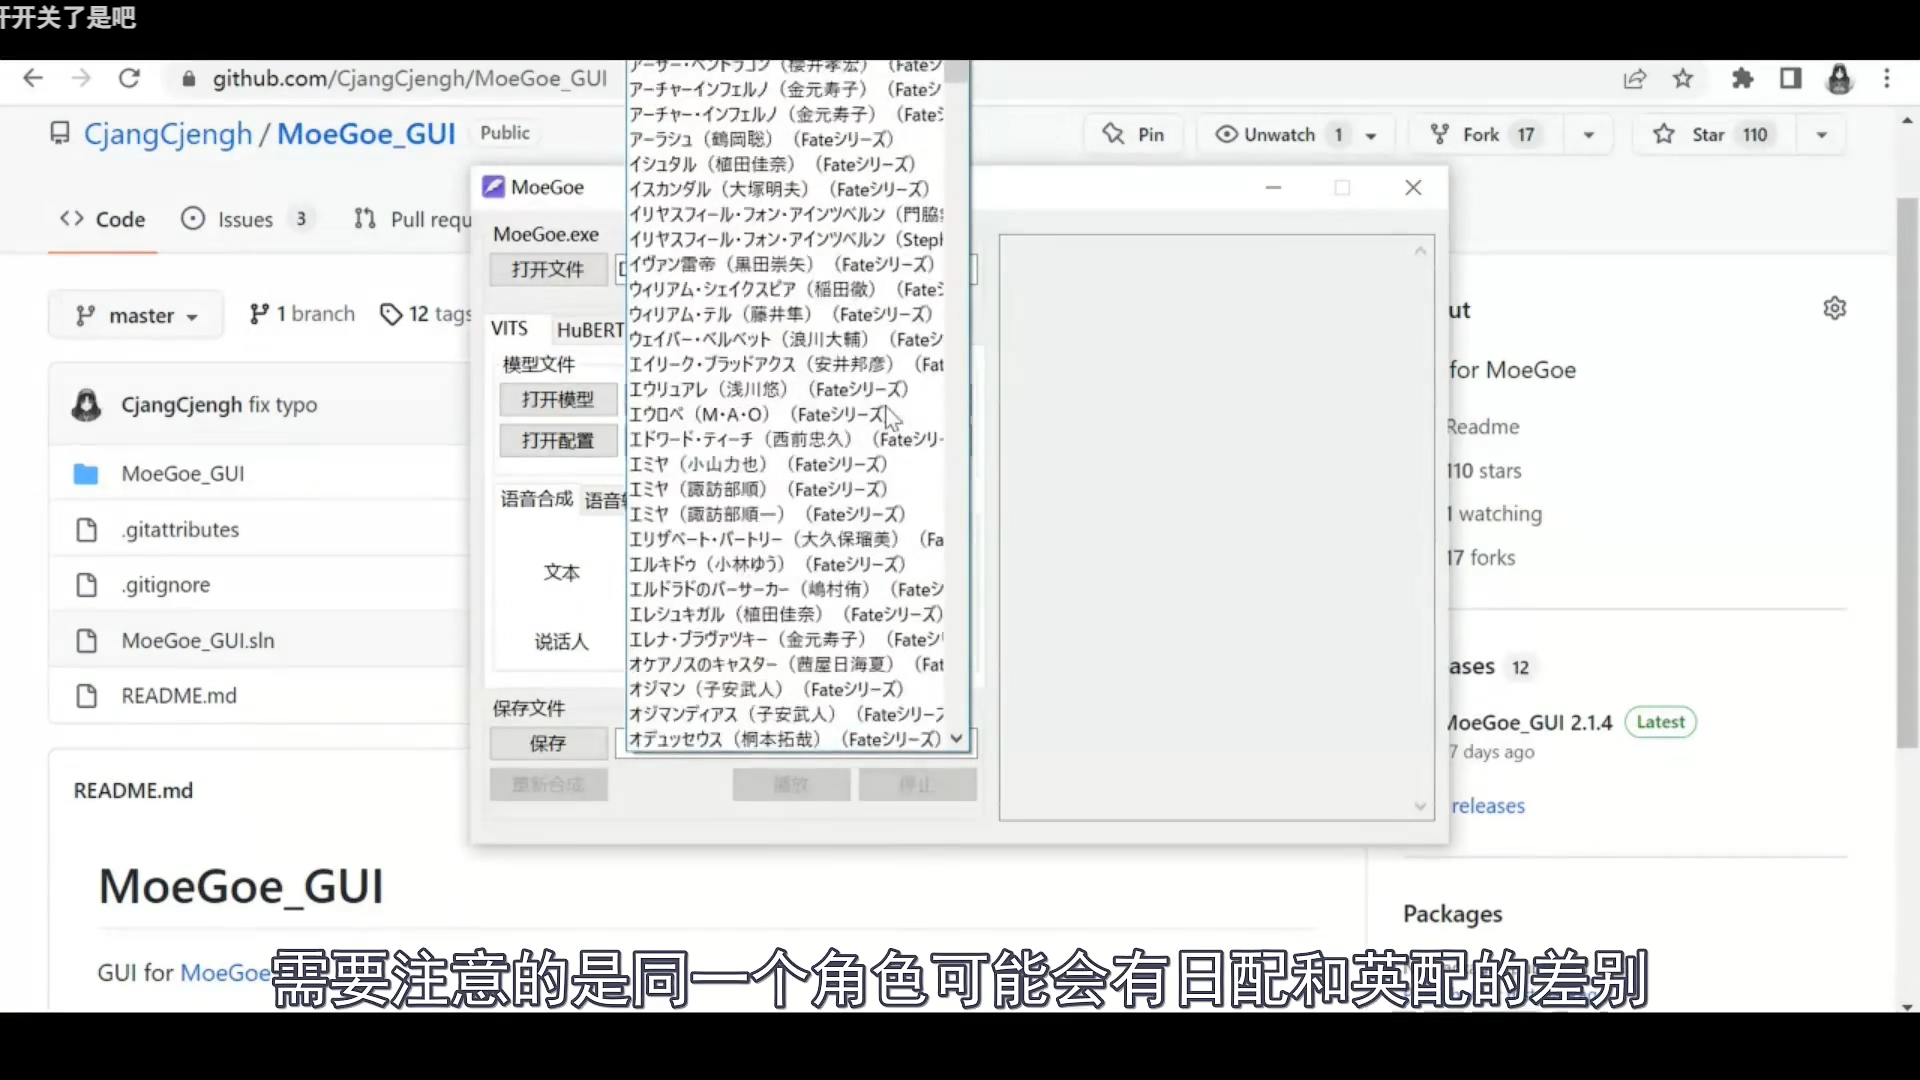Bookmark the page with the star icon
This screenshot has width=1920, height=1080.
pyautogui.click(x=1683, y=79)
